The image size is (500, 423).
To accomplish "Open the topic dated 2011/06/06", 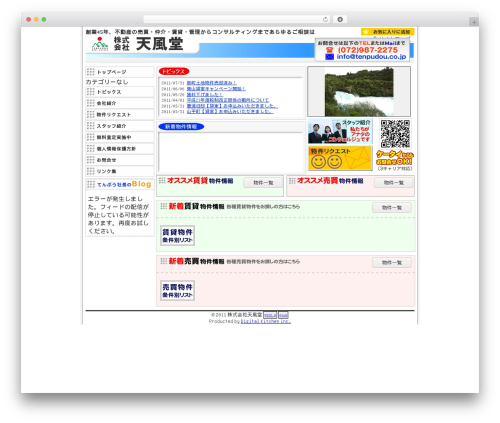I will tap(216, 89).
